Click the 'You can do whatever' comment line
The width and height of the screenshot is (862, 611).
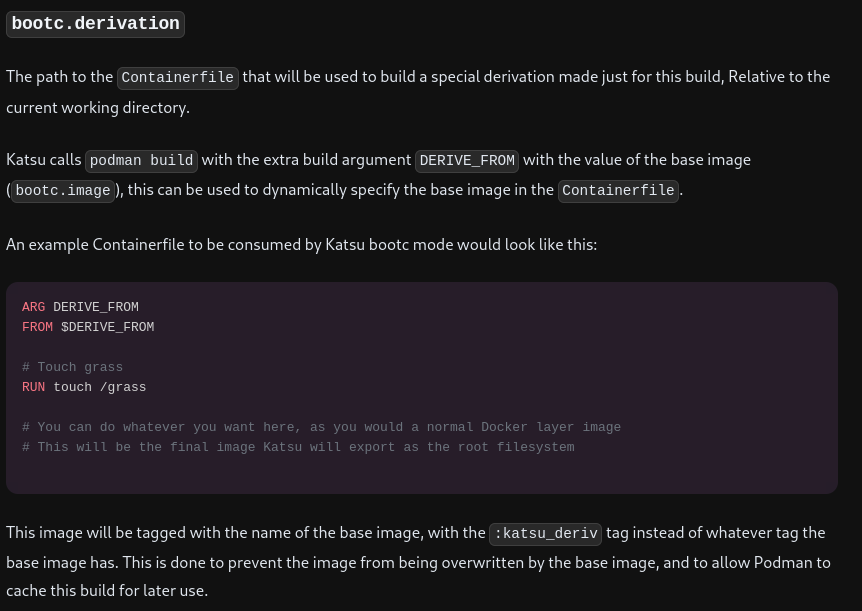tap(321, 427)
